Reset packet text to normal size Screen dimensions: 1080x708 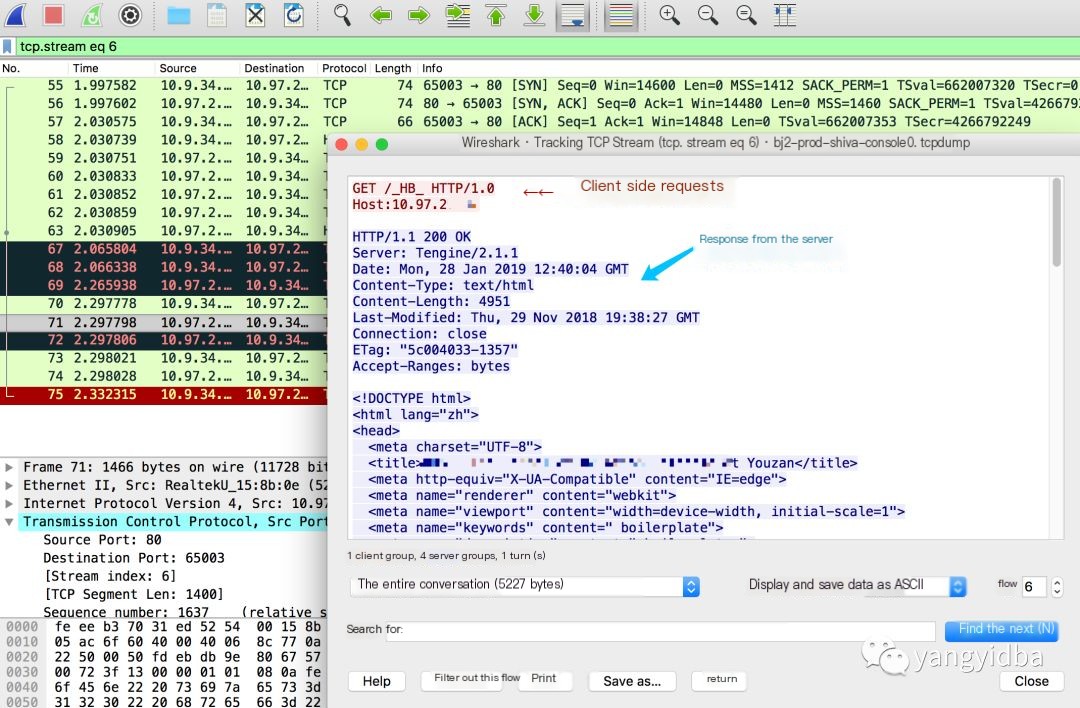click(746, 14)
